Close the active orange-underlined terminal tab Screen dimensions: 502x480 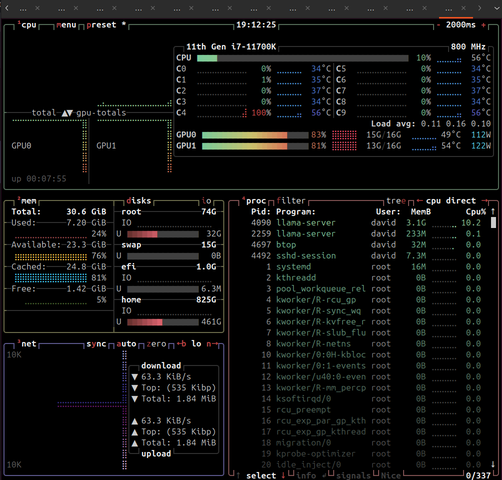[x=463, y=8]
